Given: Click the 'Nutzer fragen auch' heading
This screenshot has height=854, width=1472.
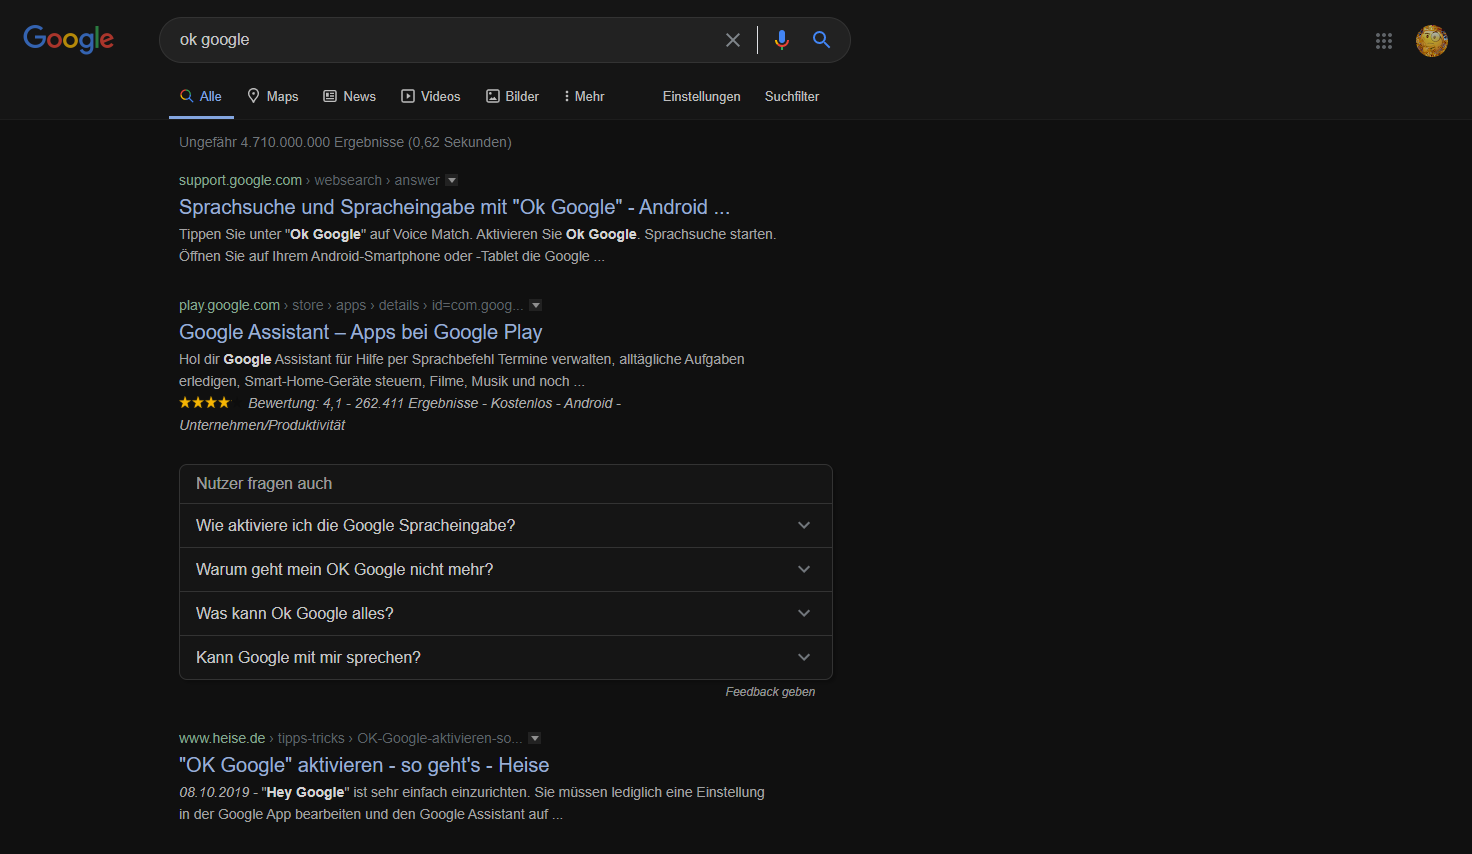Looking at the screenshot, I should 264,484.
